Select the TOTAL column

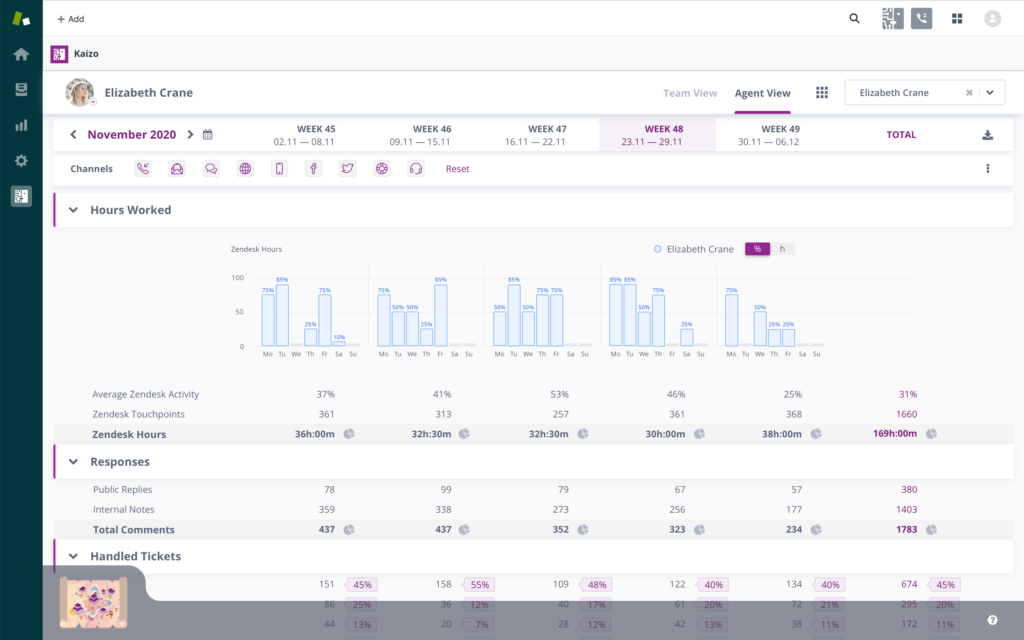(x=901, y=135)
